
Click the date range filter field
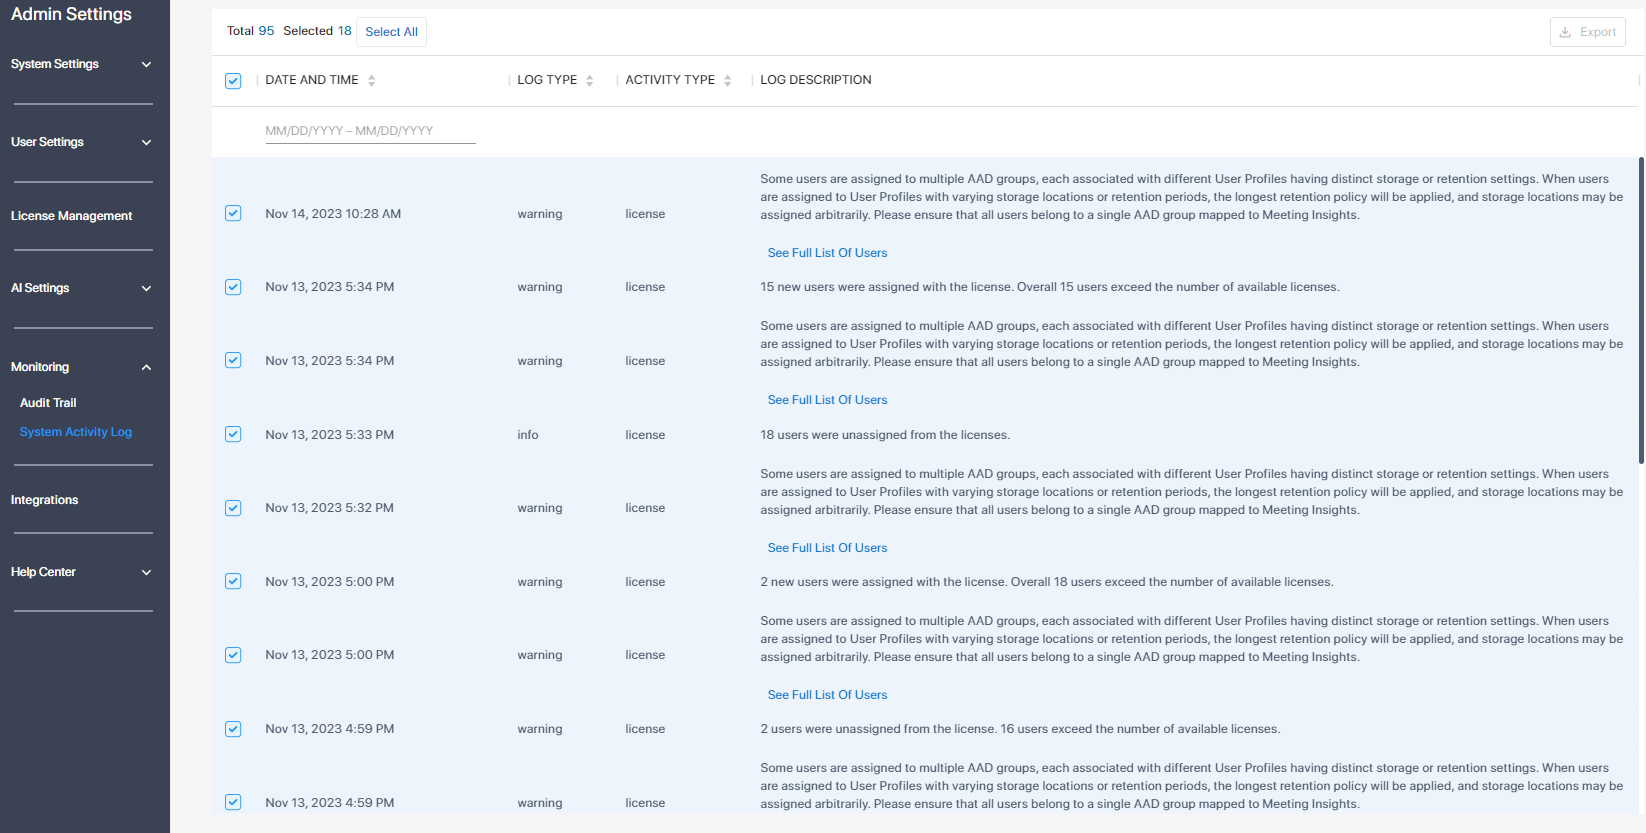pyautogui.click(x=370, y=131)
